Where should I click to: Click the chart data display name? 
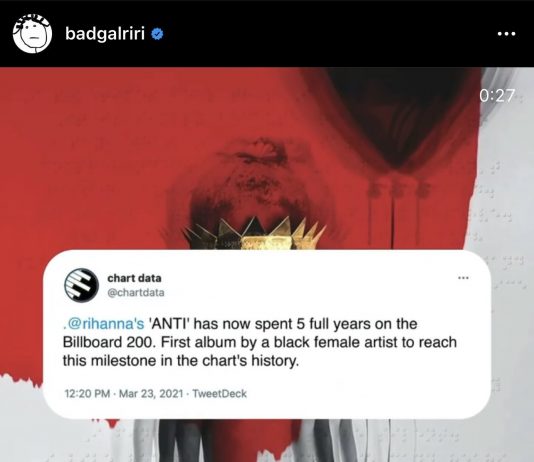134,278
